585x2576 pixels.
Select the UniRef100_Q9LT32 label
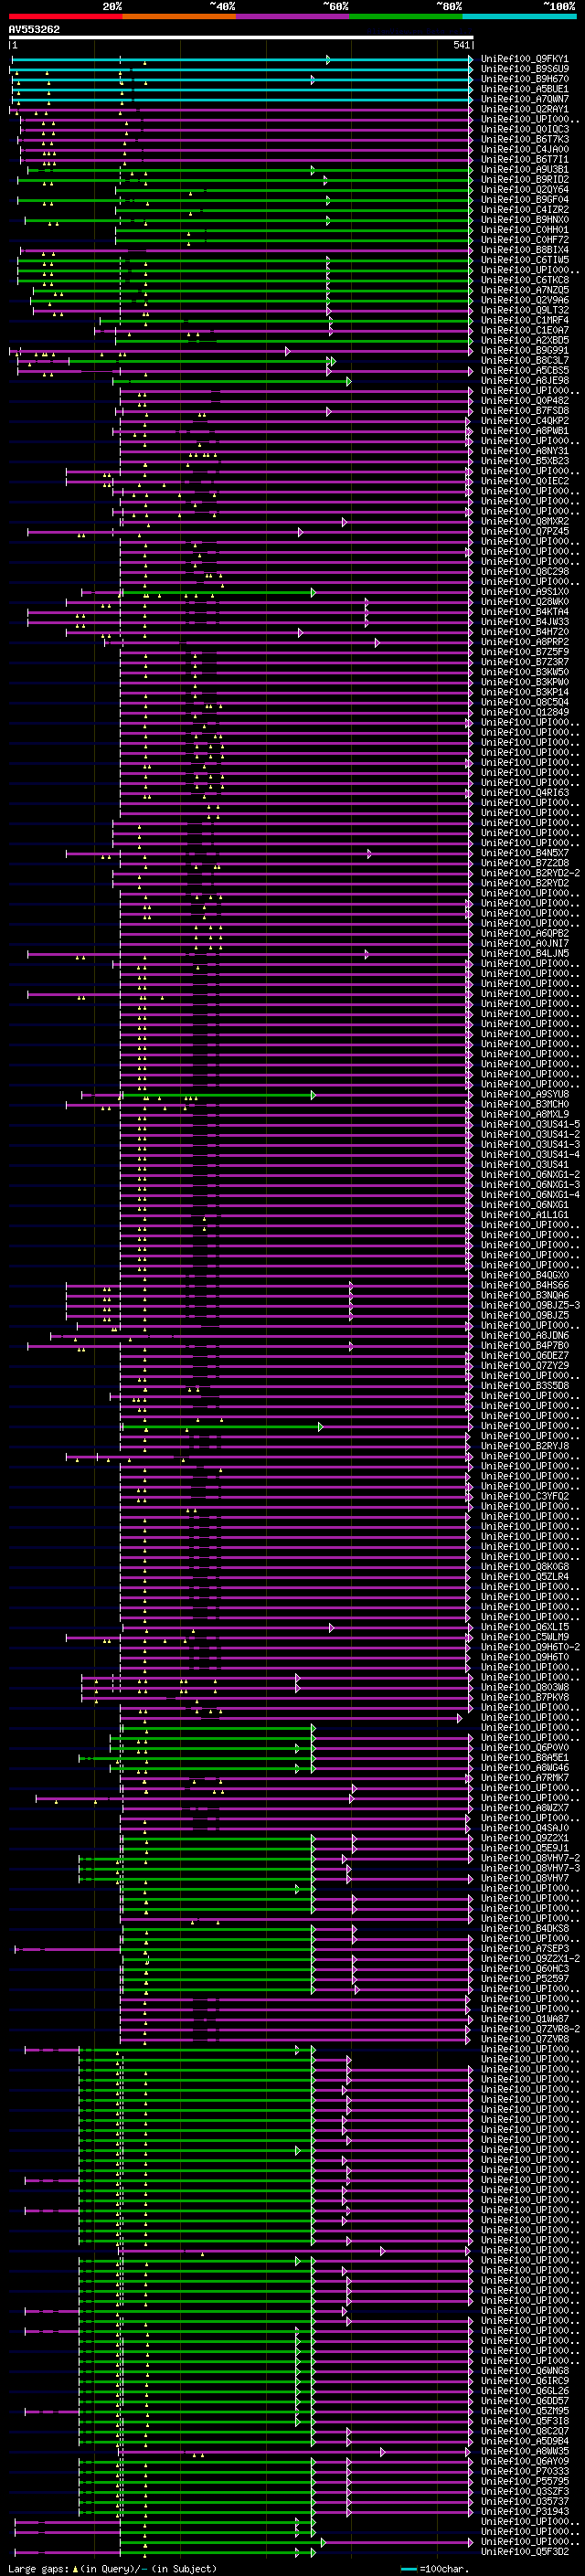click(x=524, y=310)
